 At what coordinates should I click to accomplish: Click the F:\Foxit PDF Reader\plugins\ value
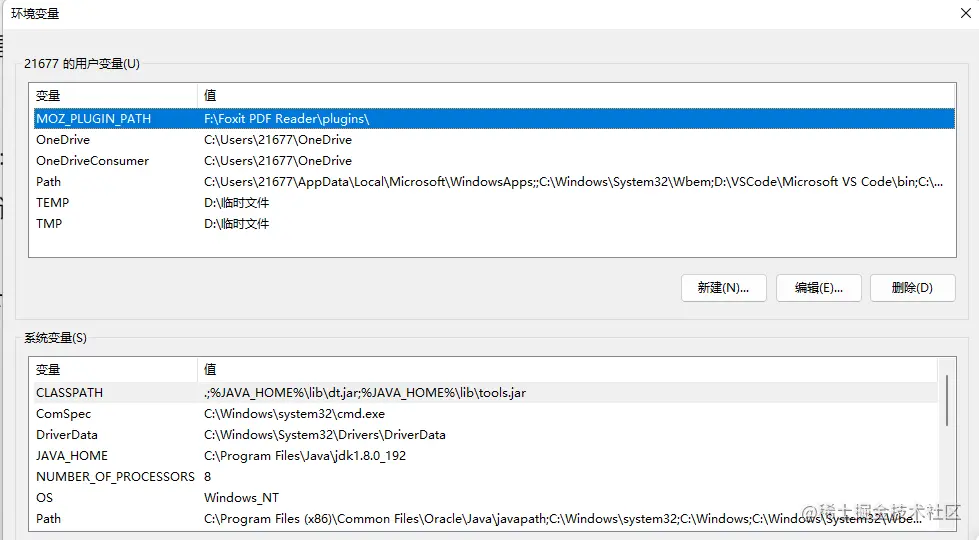(287, 119)
